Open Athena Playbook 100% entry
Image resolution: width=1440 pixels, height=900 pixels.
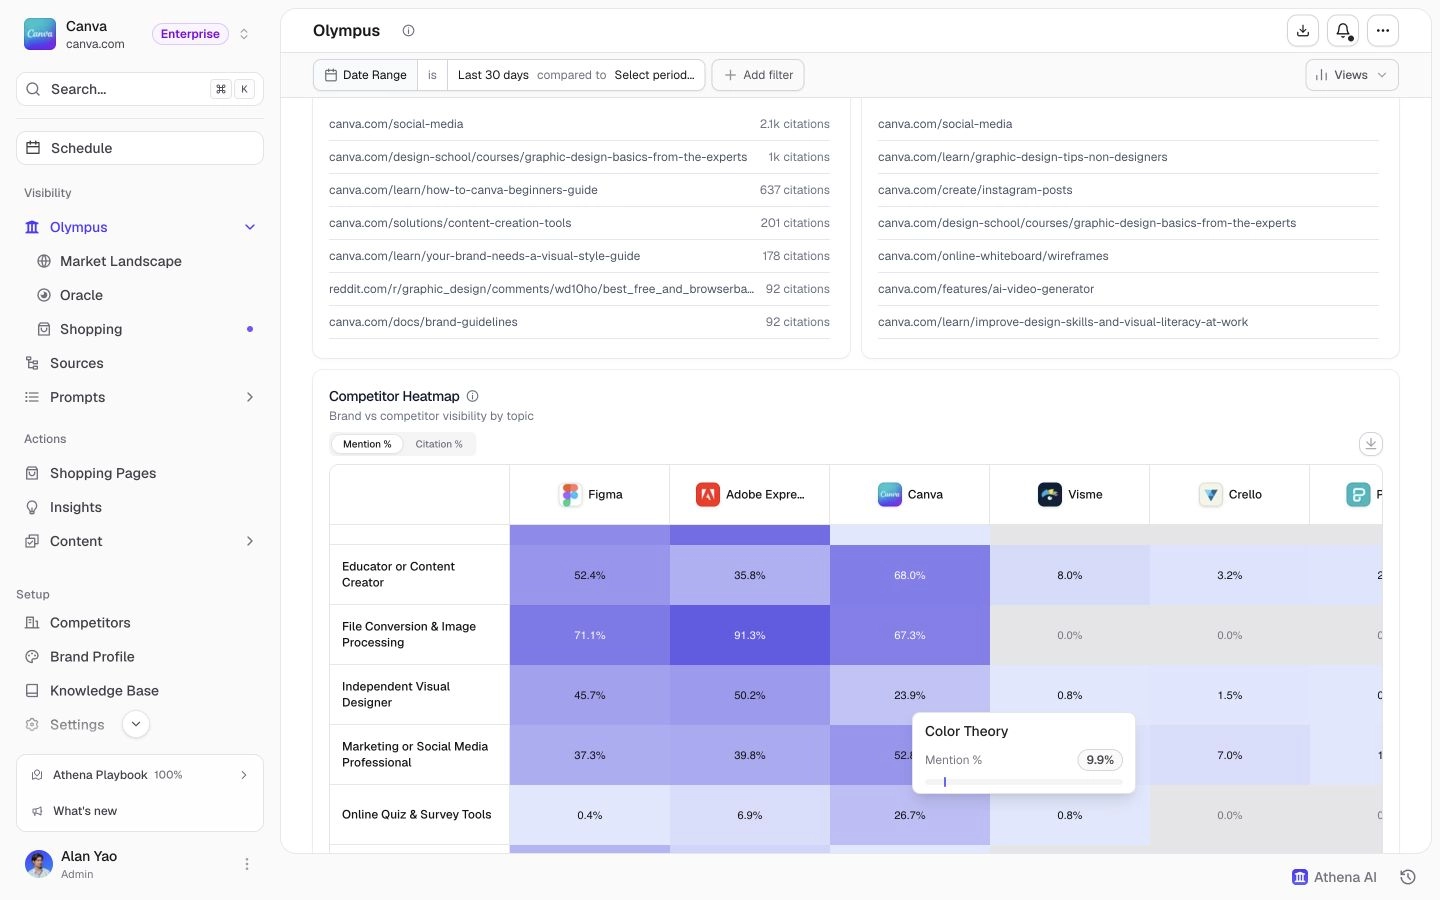coord(140,775)
